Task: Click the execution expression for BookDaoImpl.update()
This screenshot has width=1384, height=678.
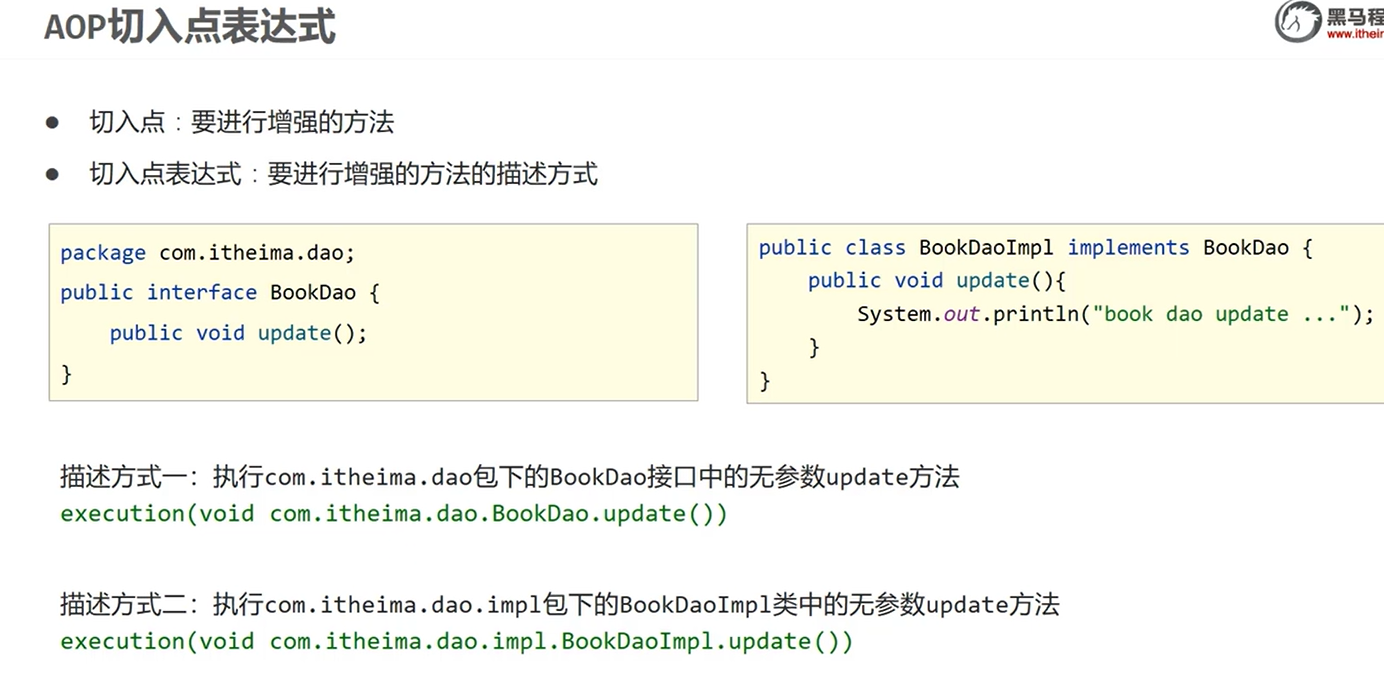Action: [457, 641]
